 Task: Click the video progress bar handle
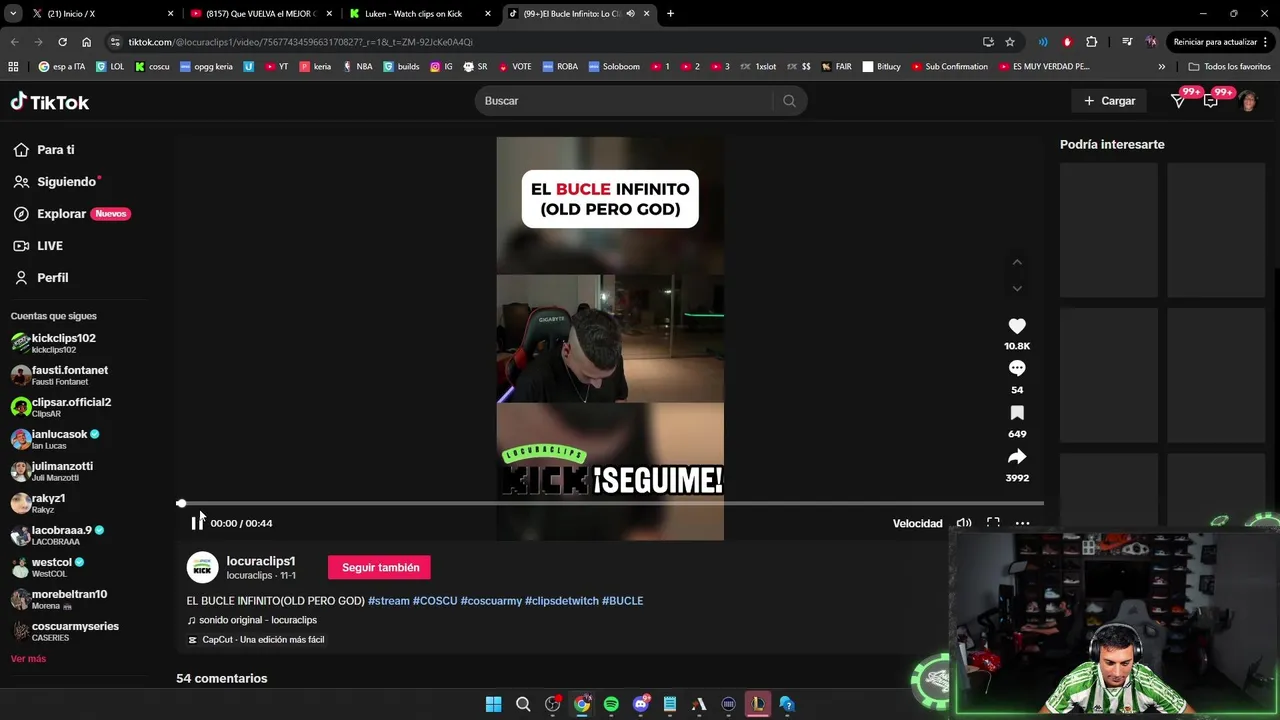[x=181, y=504]
